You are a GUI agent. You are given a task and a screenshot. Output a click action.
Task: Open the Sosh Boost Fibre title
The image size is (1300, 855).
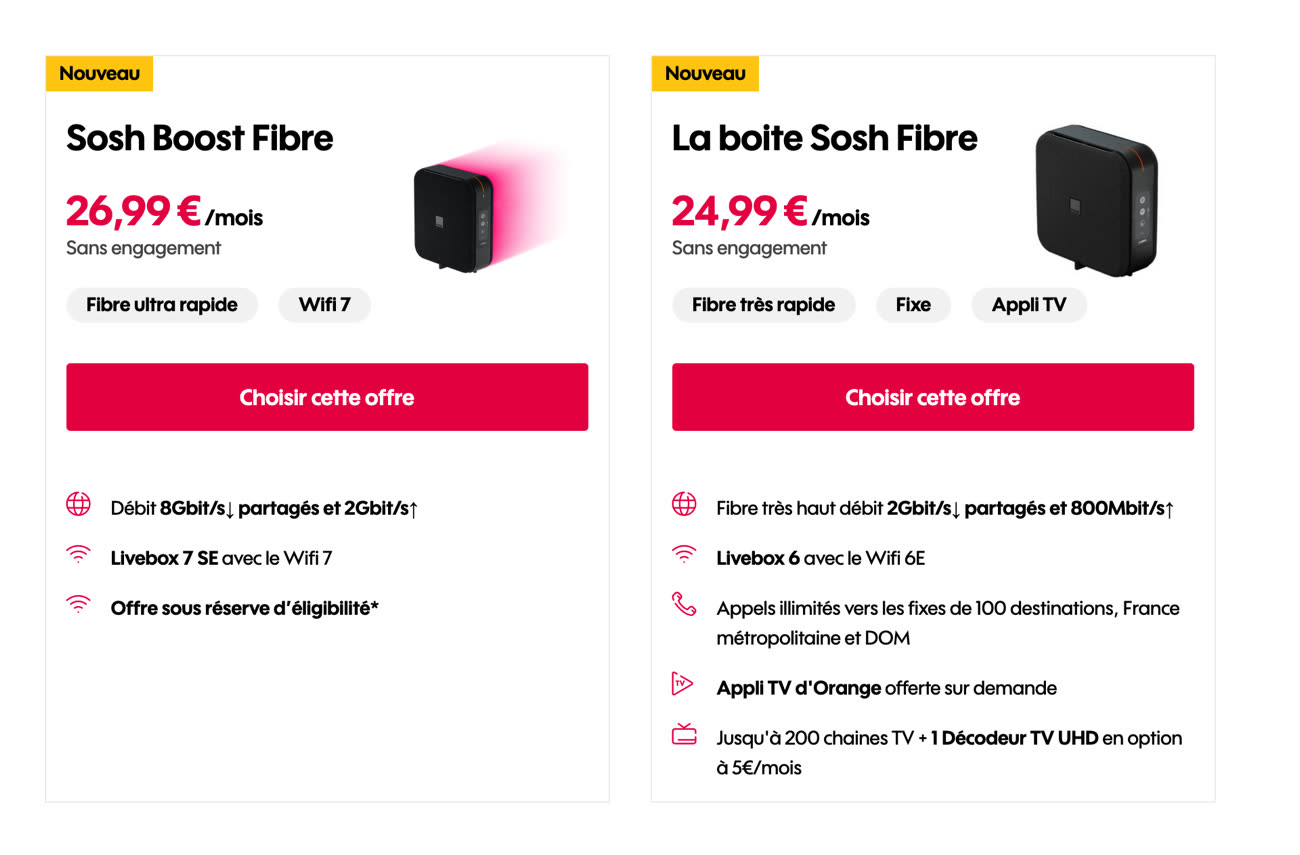click(200, 138)
